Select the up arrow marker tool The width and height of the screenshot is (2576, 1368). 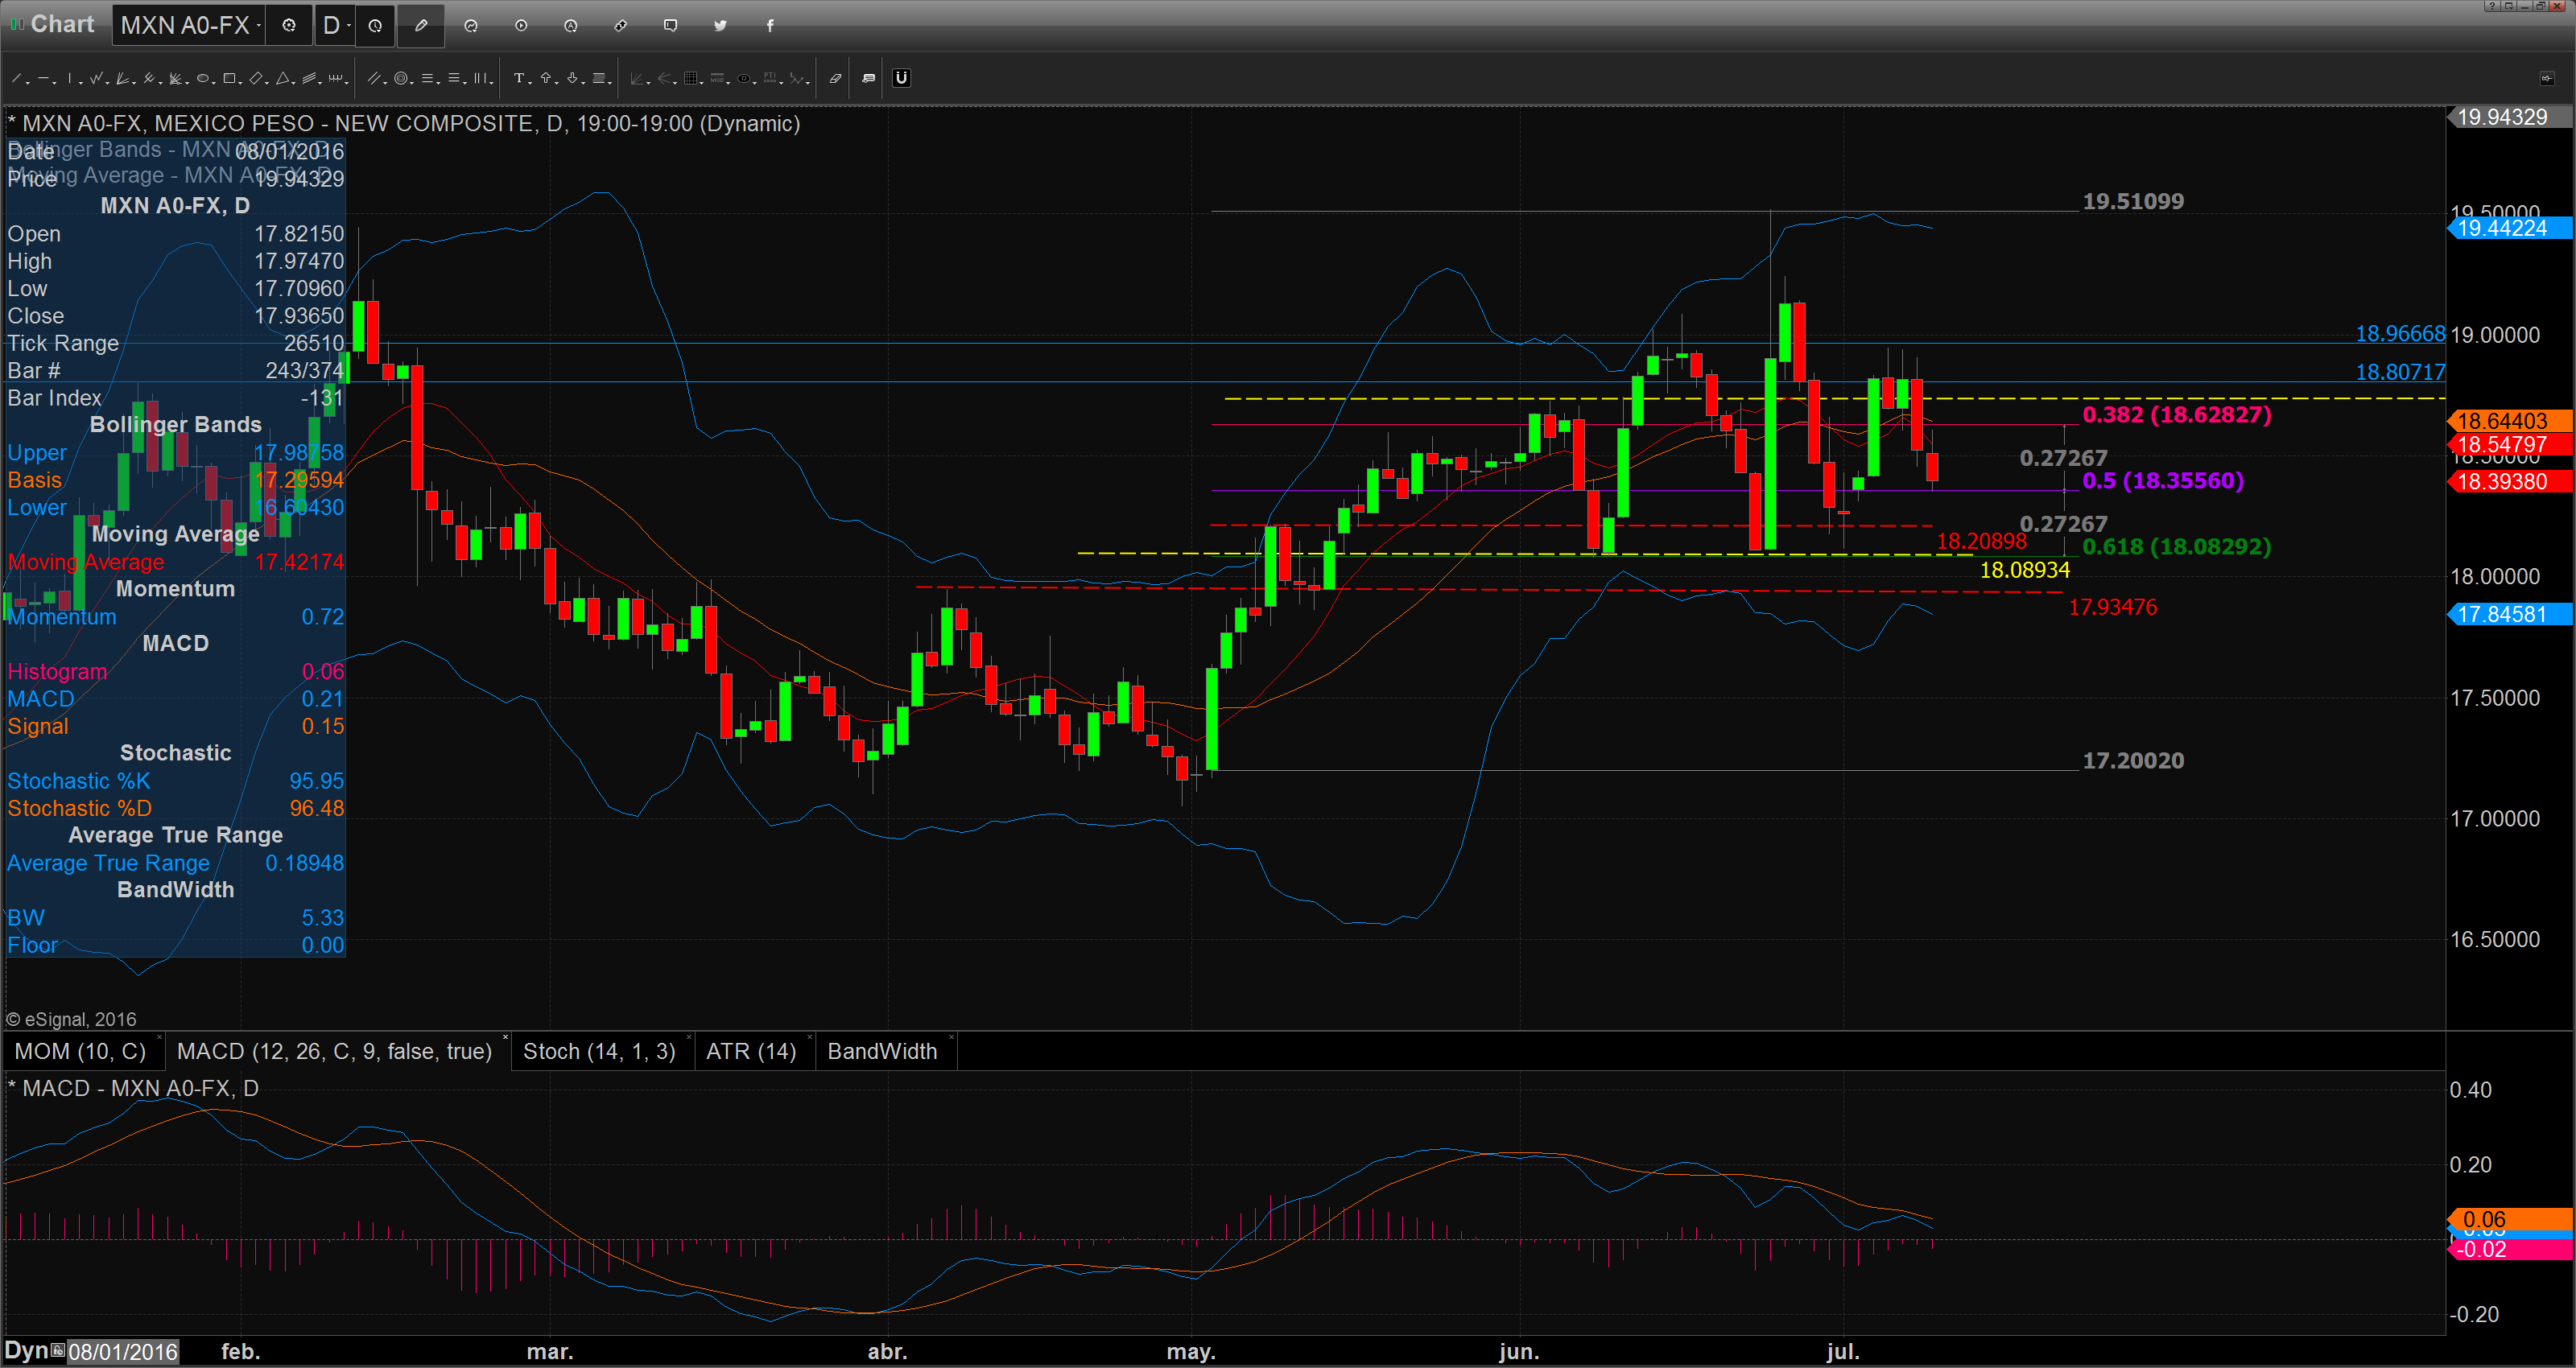[546, 78]
